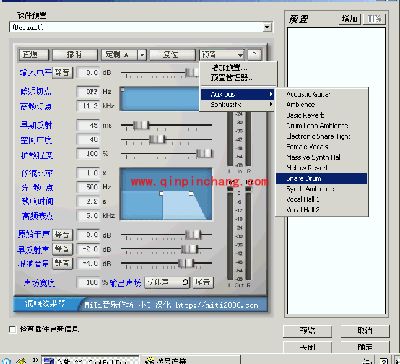Open the presets dropdown left of '?' button

pyautogui.click(x=222, y=55)
